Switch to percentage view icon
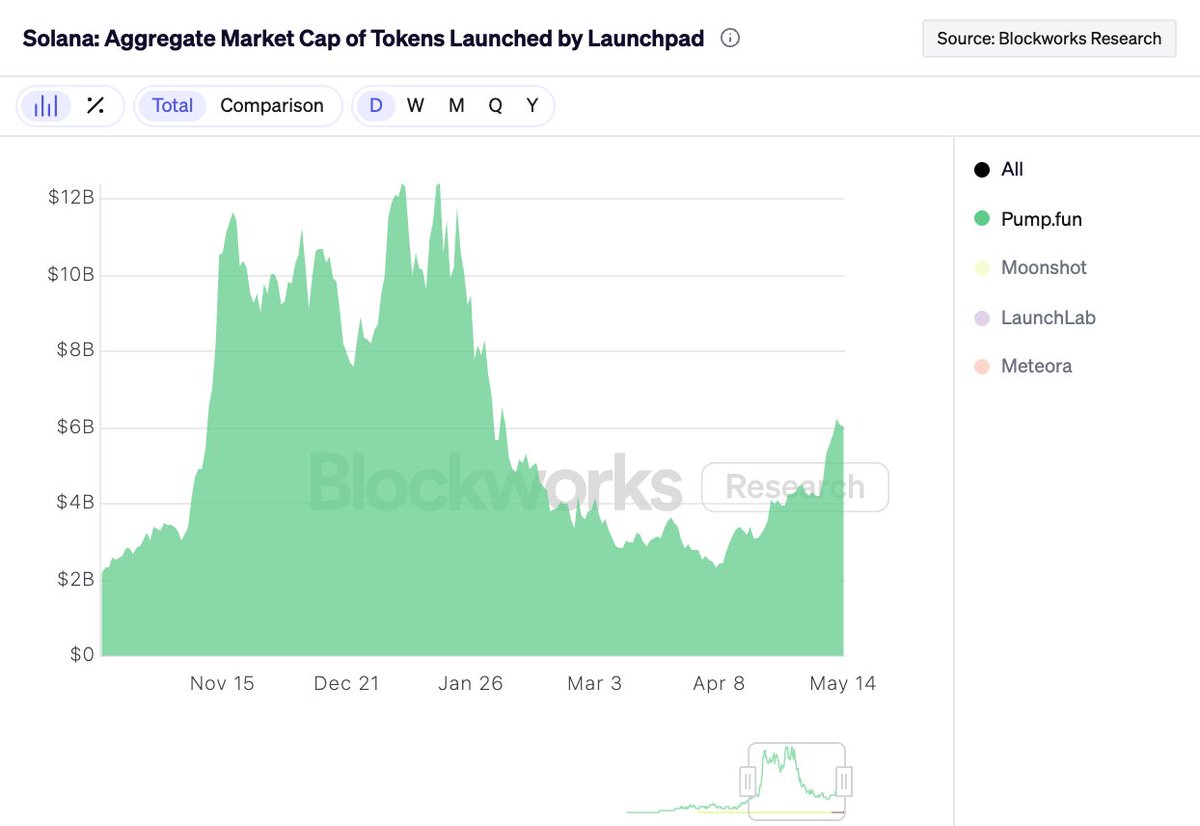Screen dimensions: 1200x826 (x=96, y=106)
